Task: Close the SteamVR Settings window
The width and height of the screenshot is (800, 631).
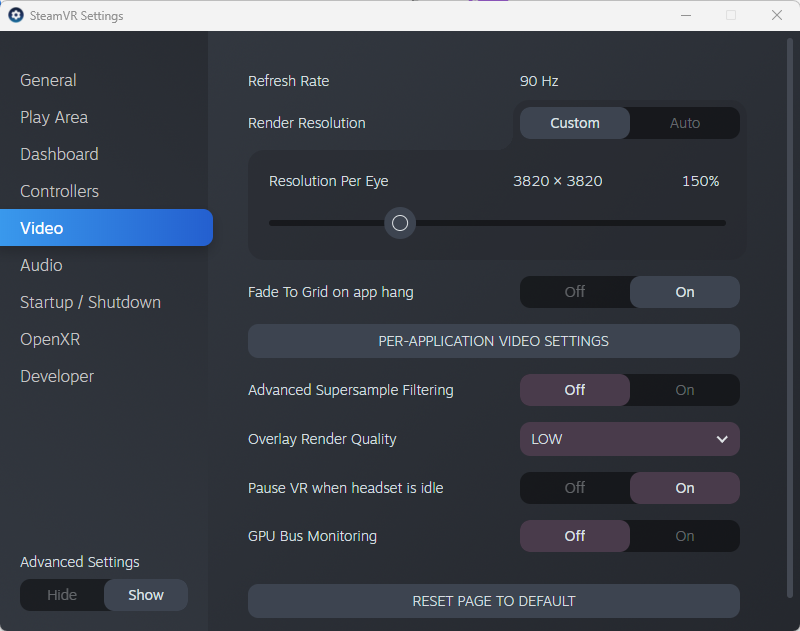Action: (777, 15)
